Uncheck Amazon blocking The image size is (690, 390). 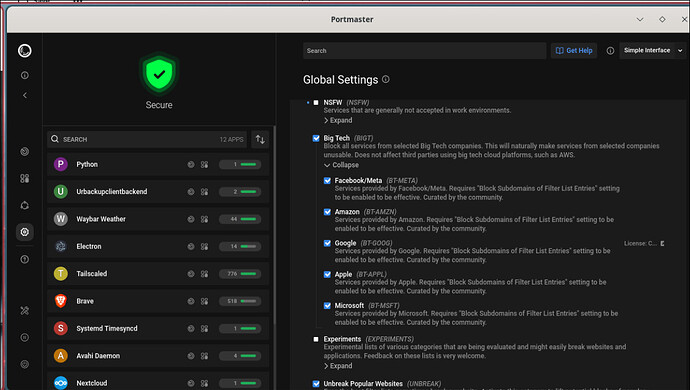(327, 212)
